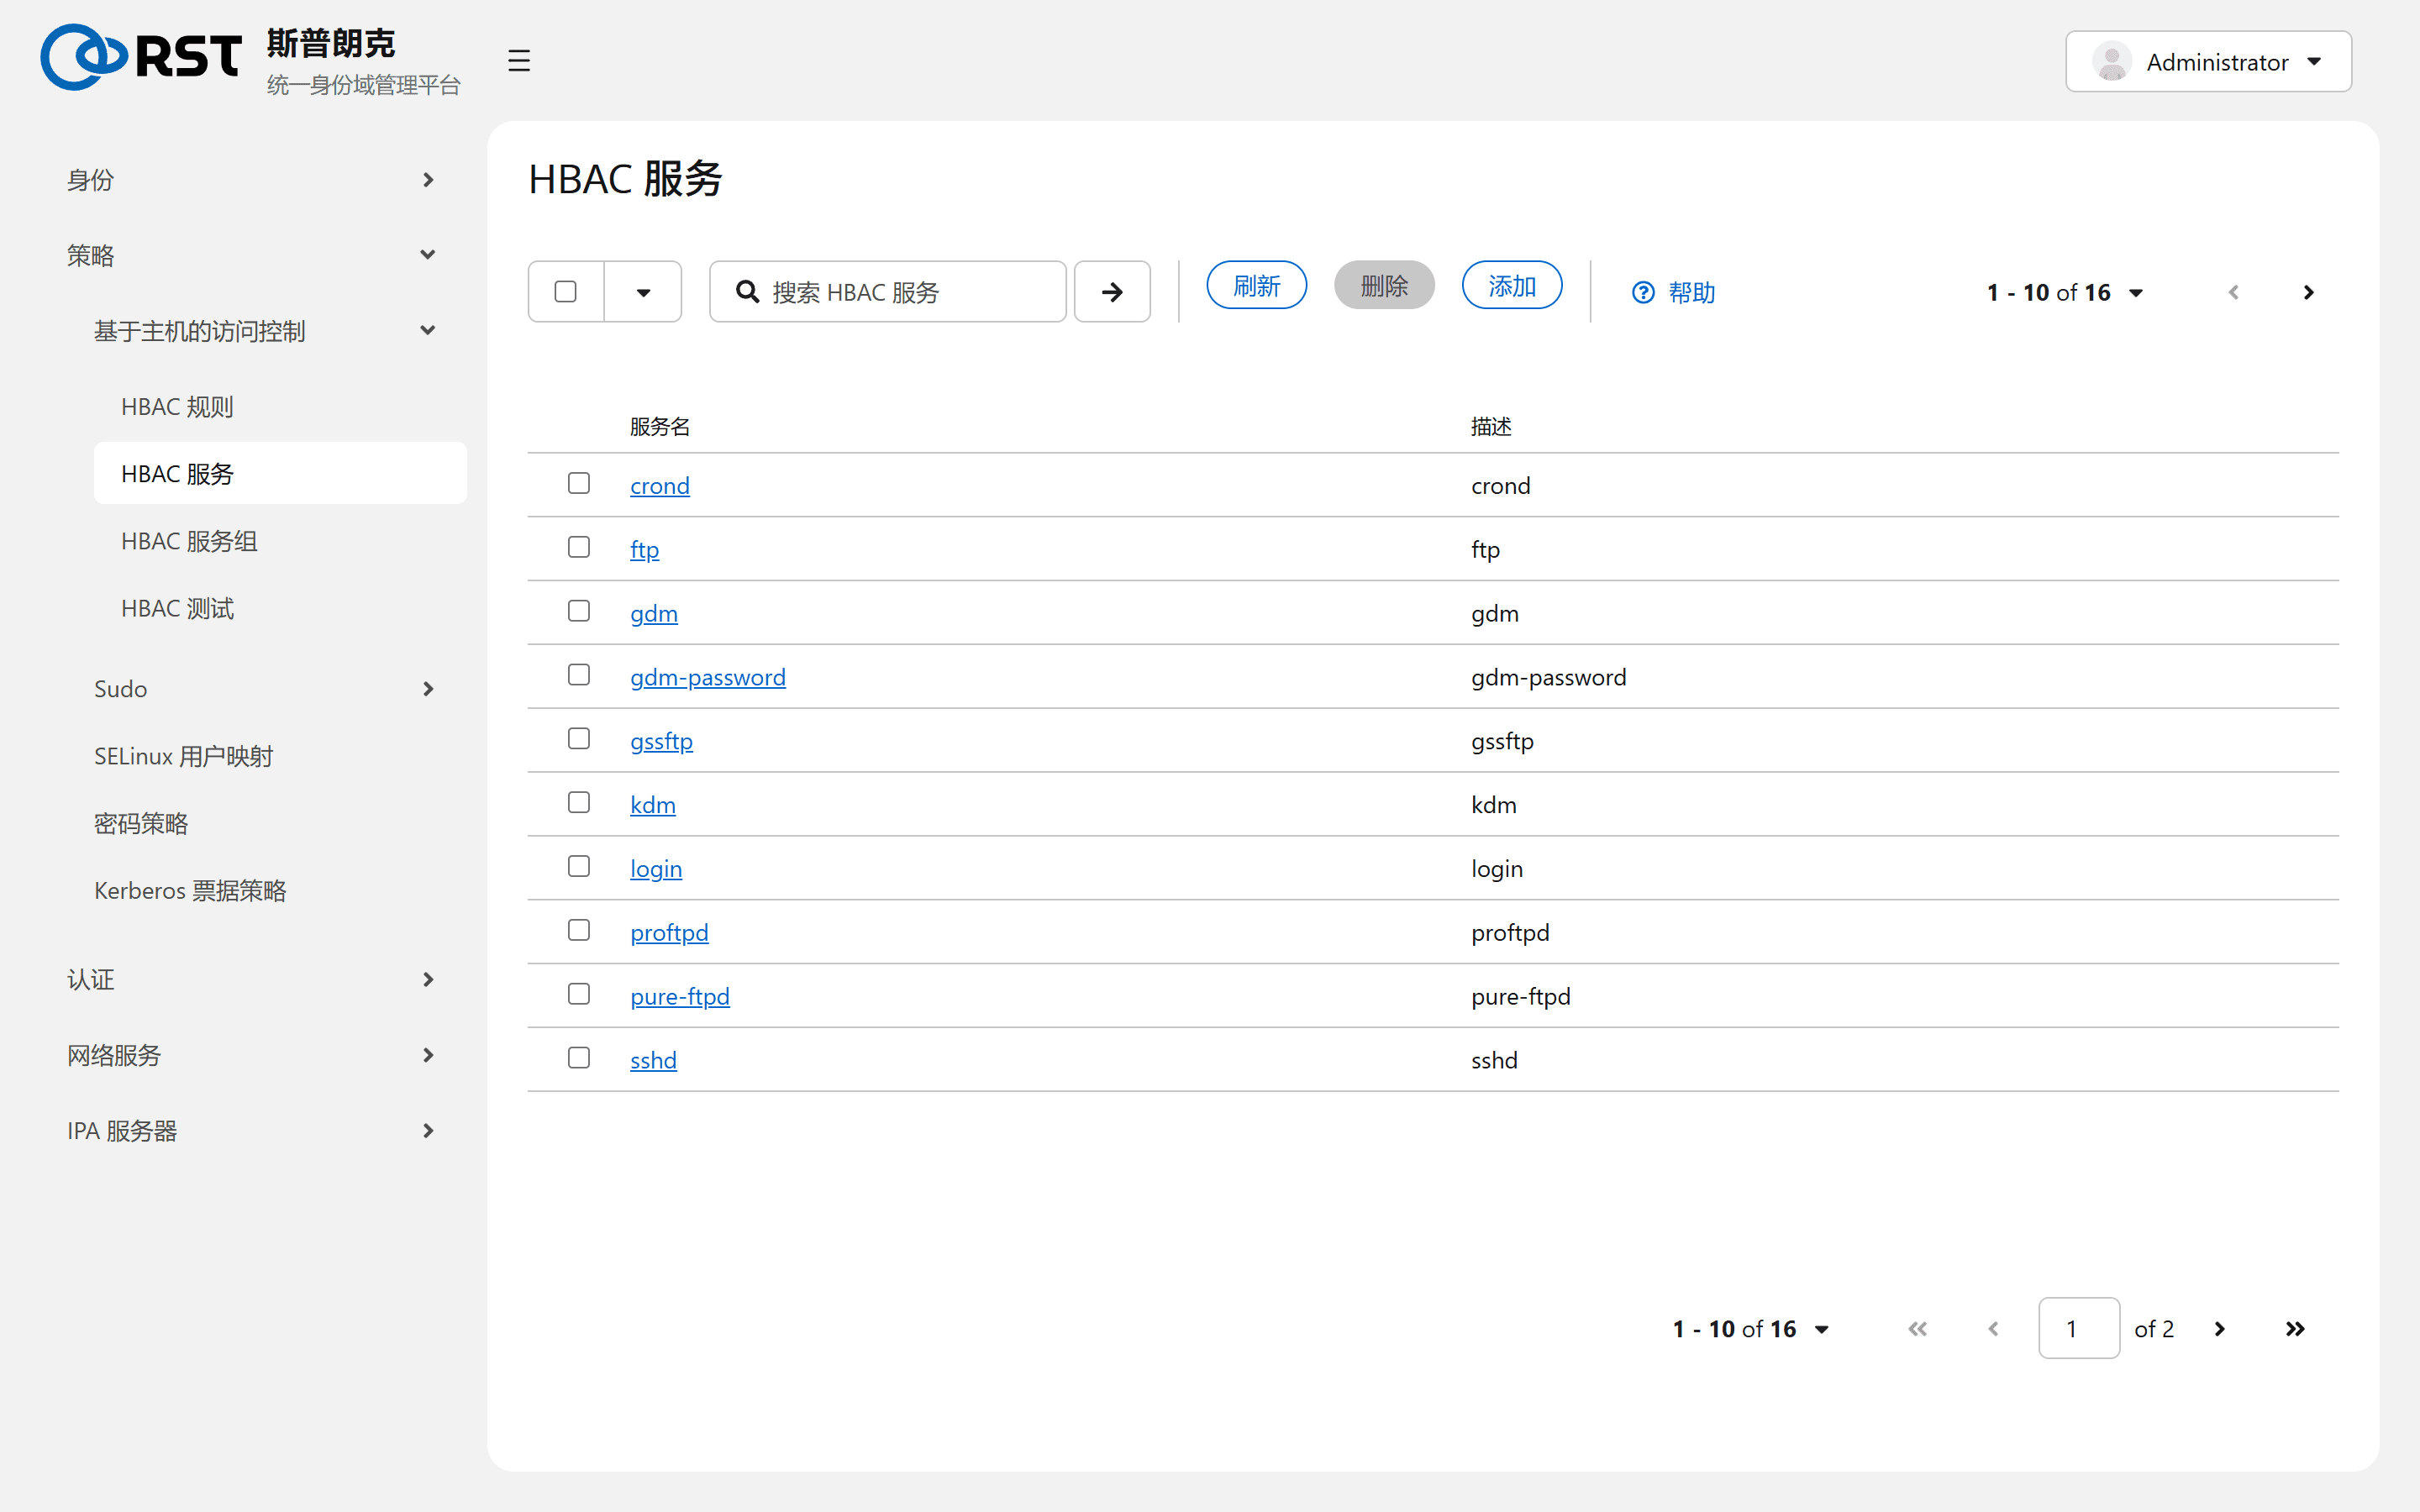Open the bulk select dropdown arrow
Viewport: 2420px width, 1512px height.
pyautogui.click(x=643, y=292)
